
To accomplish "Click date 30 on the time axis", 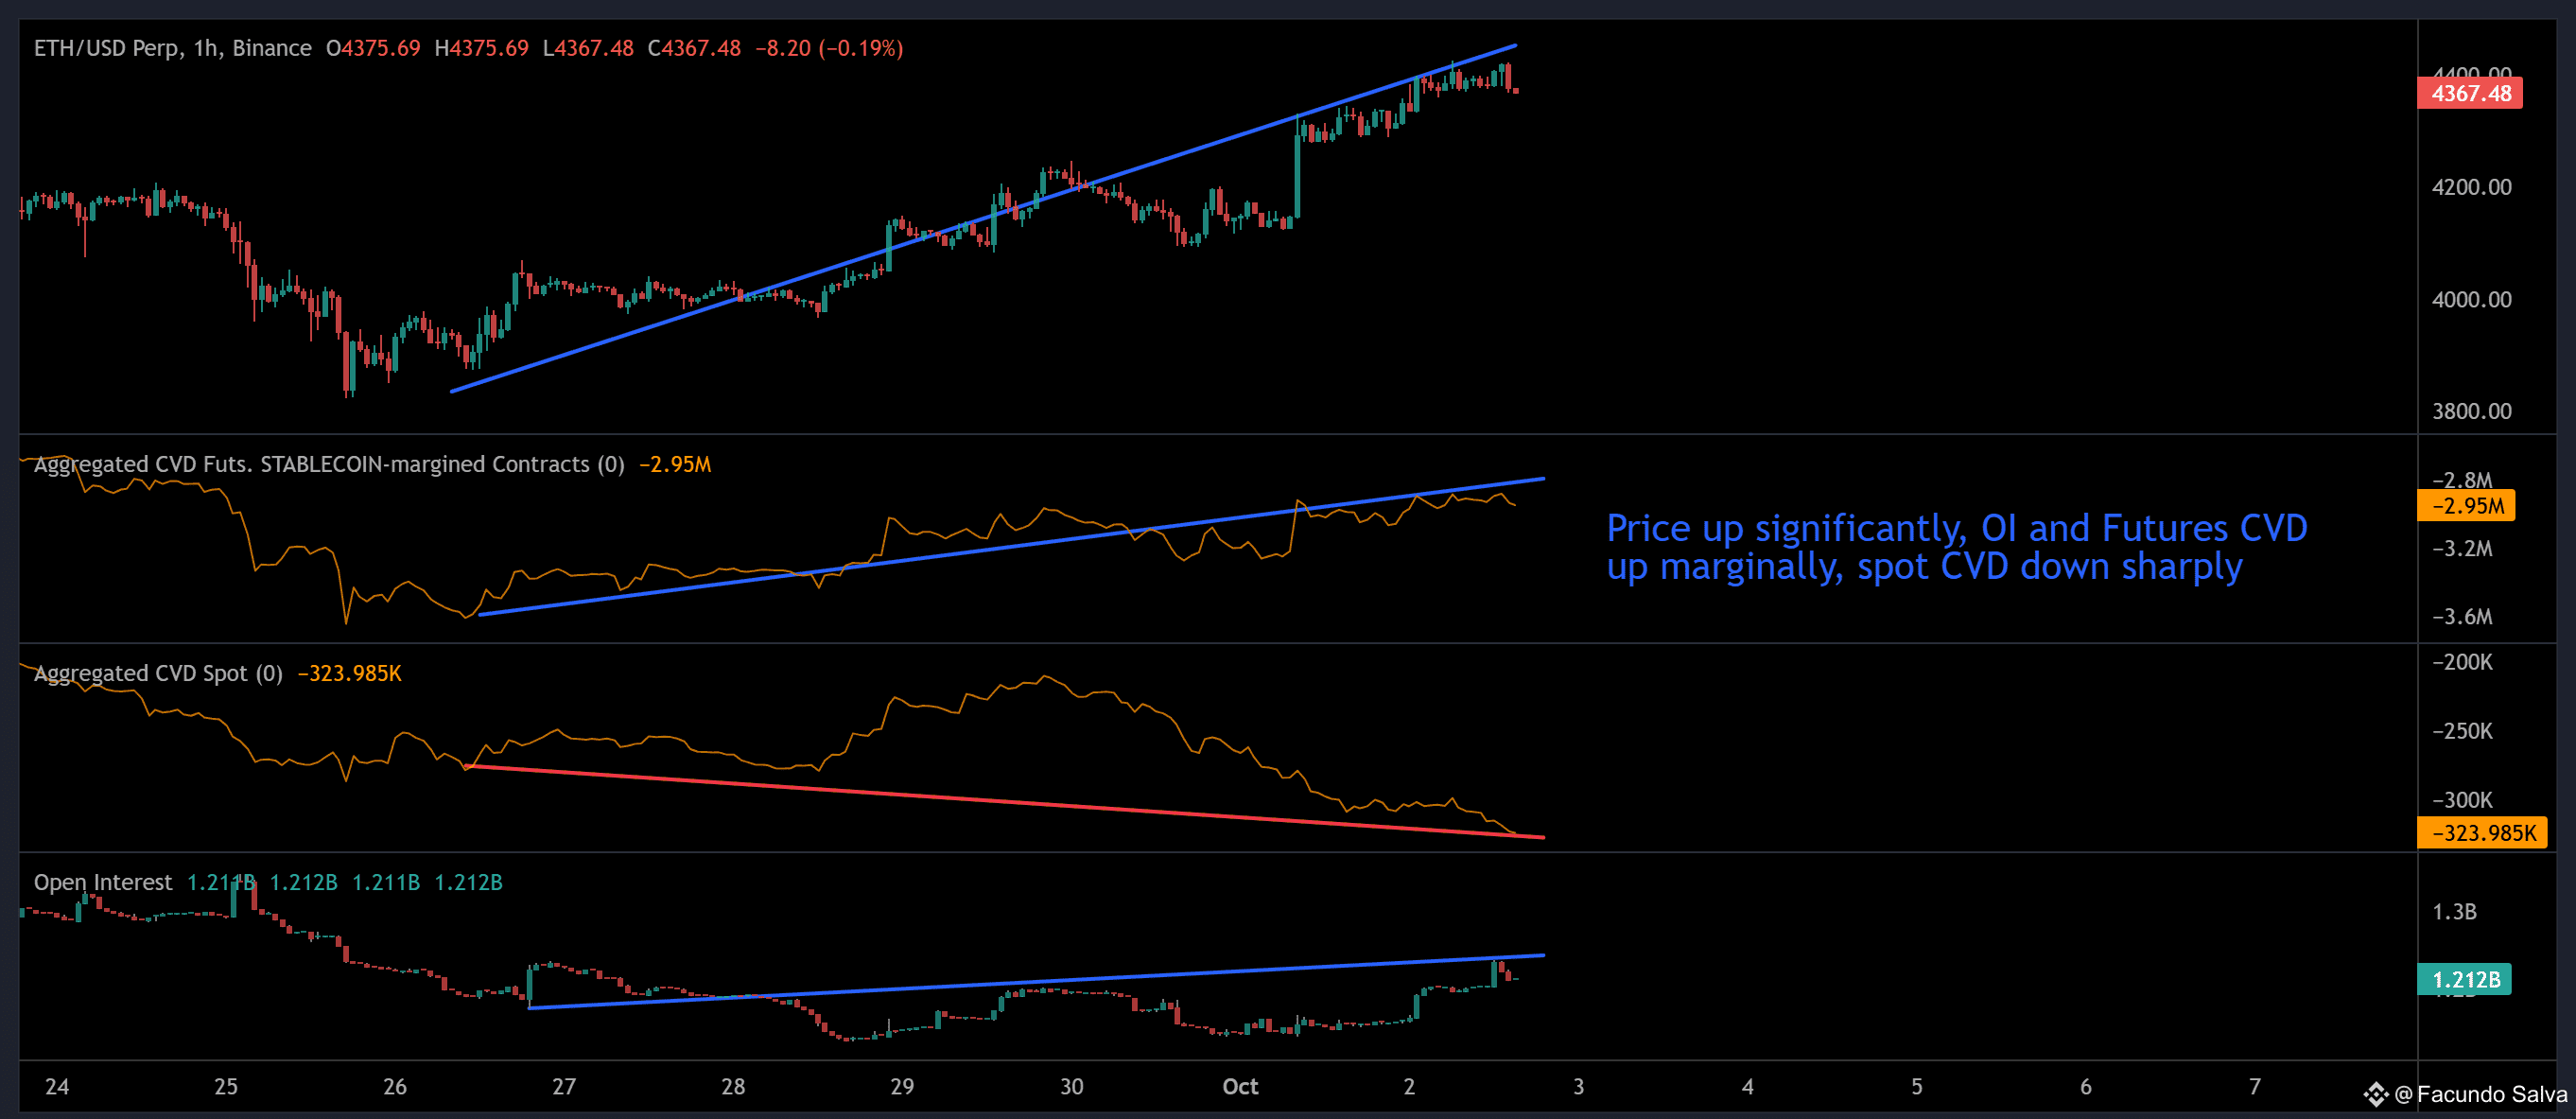I will pyautogui.click(x=1071, y=1086).
